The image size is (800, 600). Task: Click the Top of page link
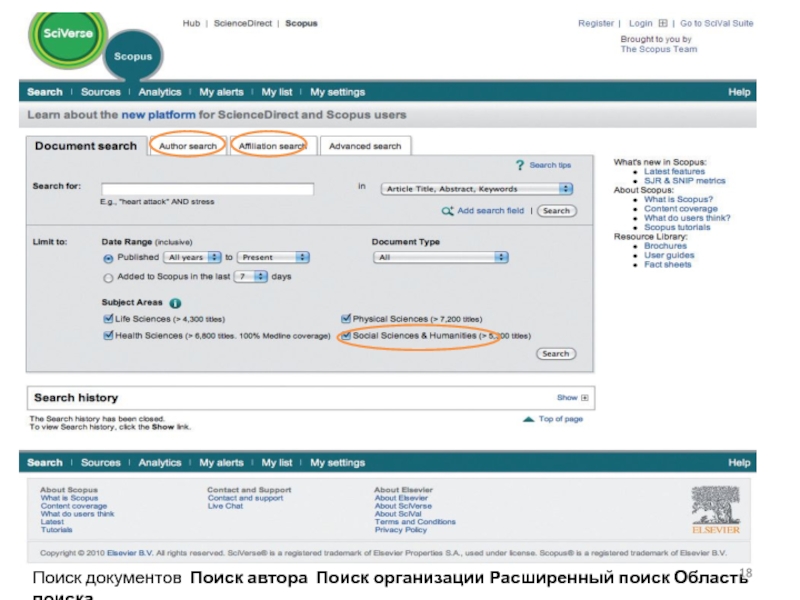click(561, 419)
